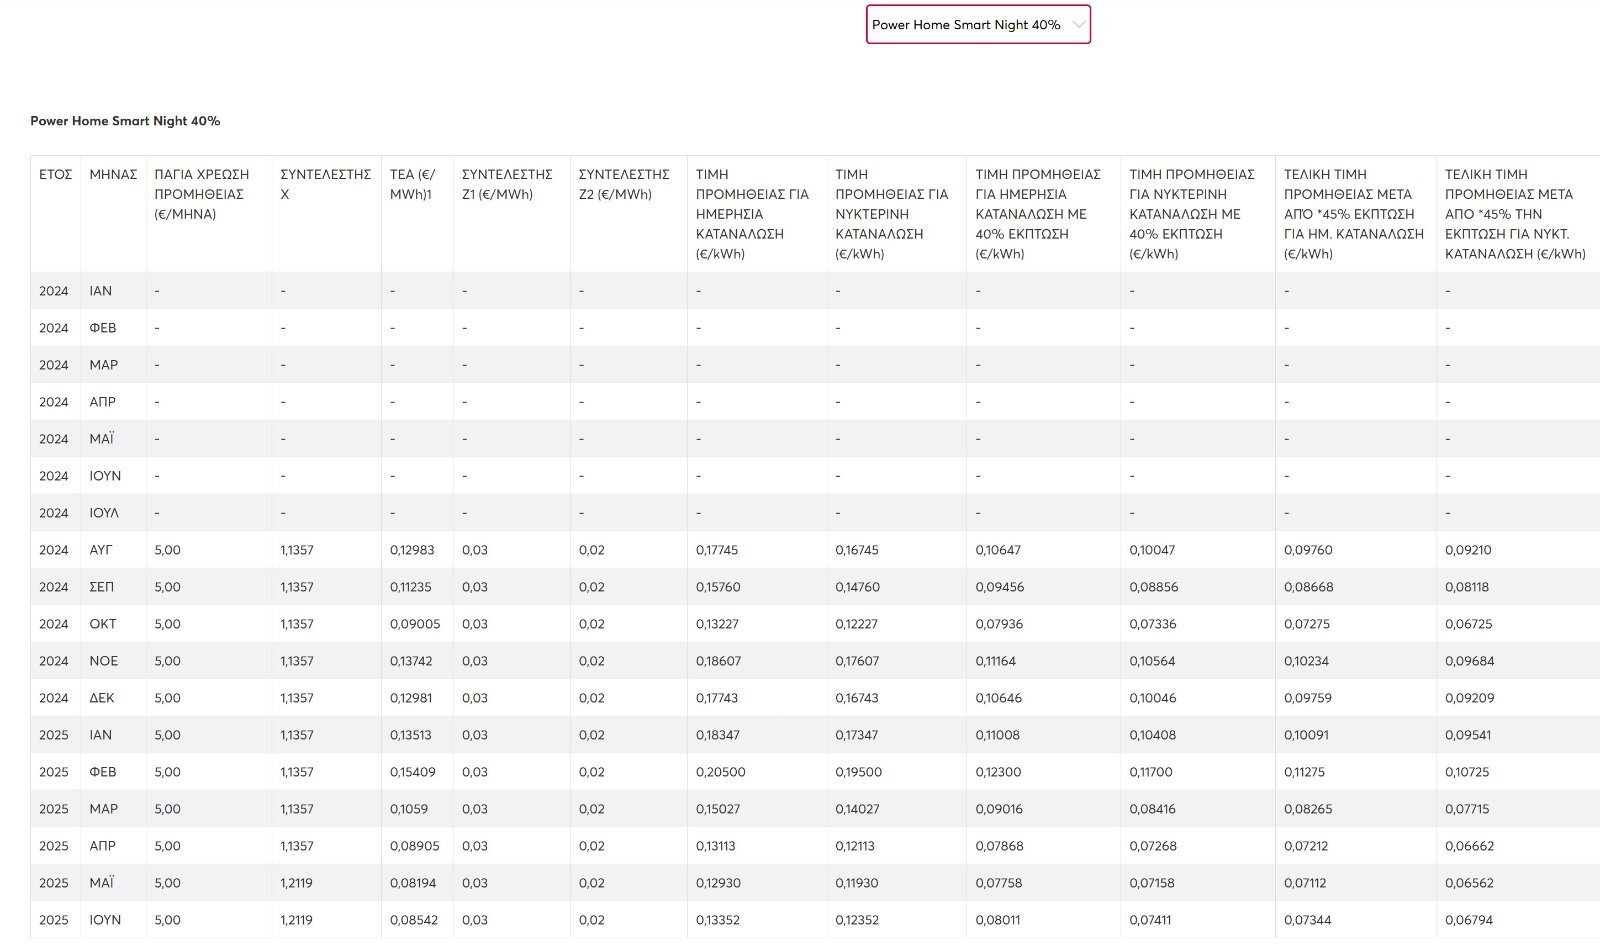Click daytime price 0,20500

tap(721, 772)
